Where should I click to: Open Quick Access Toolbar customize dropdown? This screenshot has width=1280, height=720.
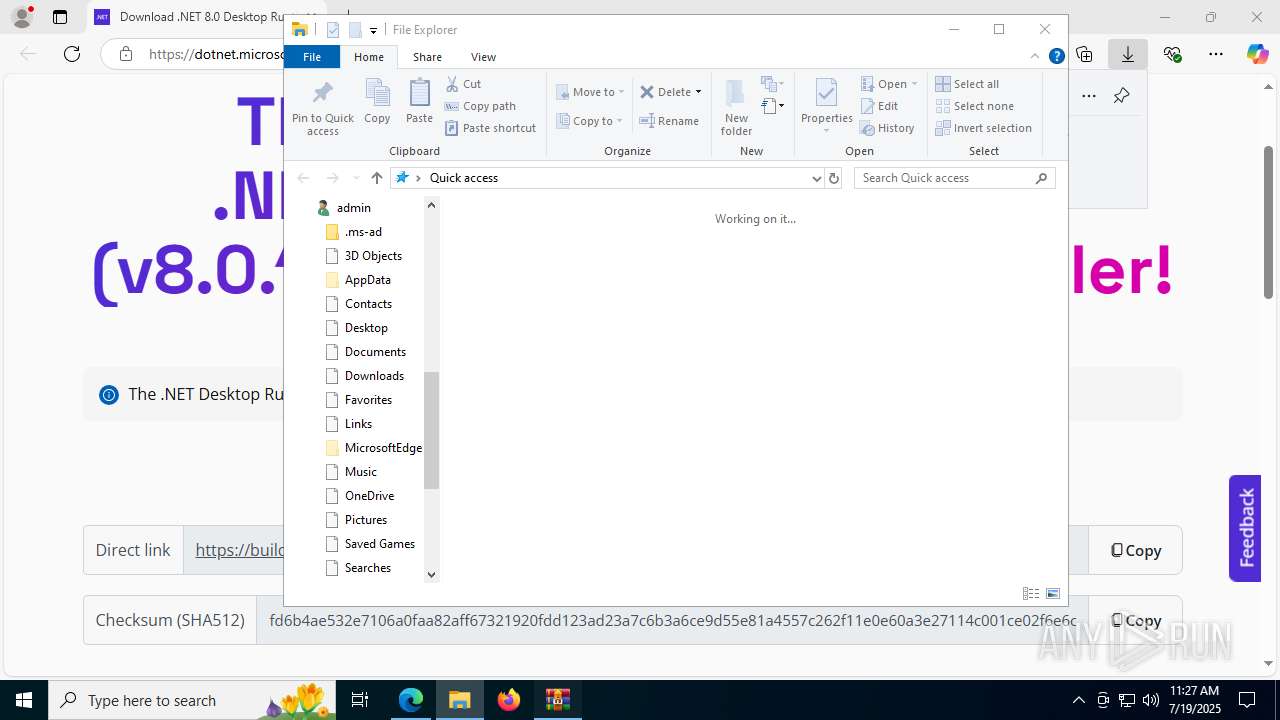pyautogui.click(x=373, y=30)
